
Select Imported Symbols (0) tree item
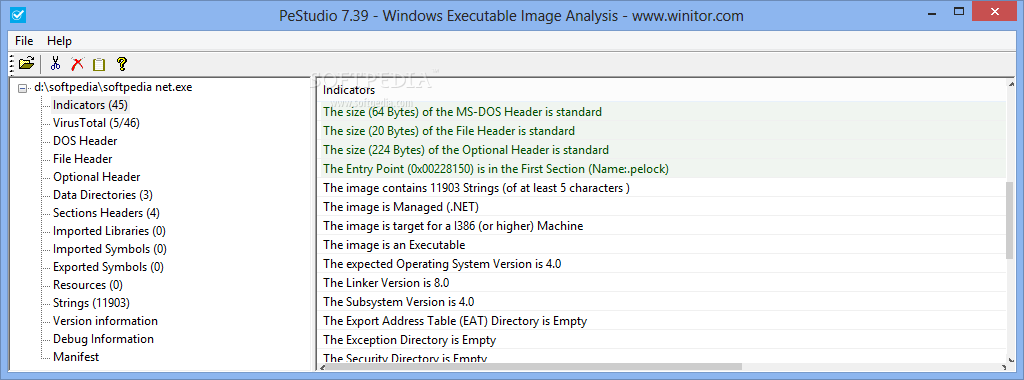tap(110, 249)
